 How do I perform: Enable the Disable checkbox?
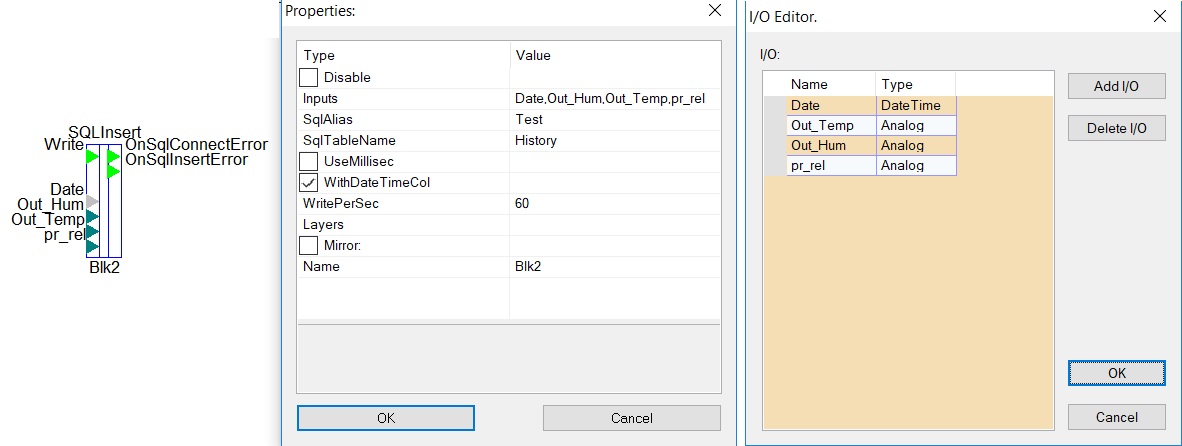click(x=308, y=78)
